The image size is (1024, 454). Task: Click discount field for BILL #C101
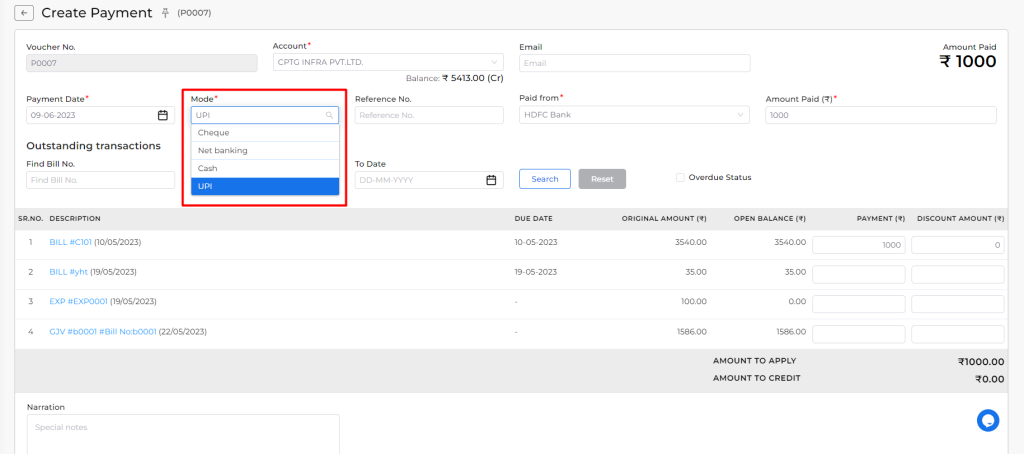point(958,245)
